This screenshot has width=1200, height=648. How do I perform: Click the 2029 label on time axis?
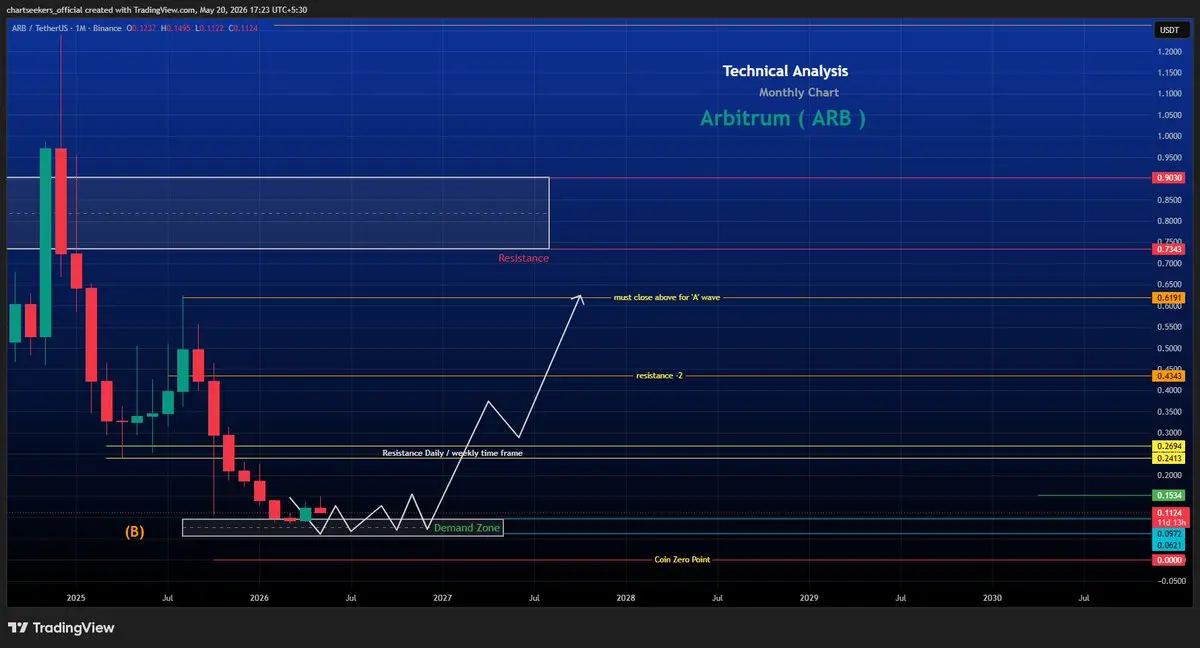point(809,598)
